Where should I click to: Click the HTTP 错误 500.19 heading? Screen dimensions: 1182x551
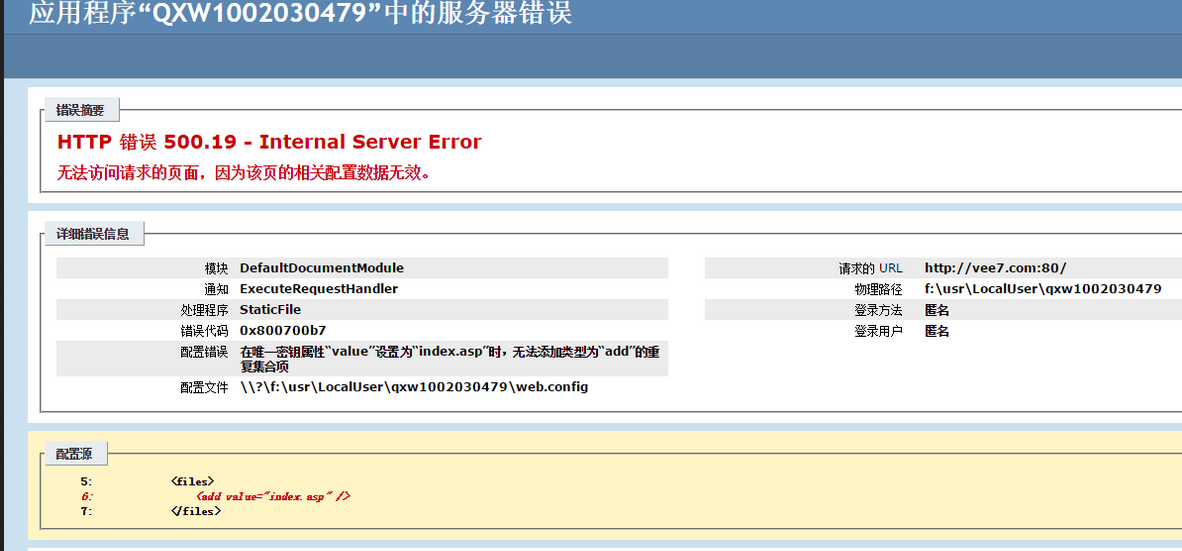click(x=269, y=142)
